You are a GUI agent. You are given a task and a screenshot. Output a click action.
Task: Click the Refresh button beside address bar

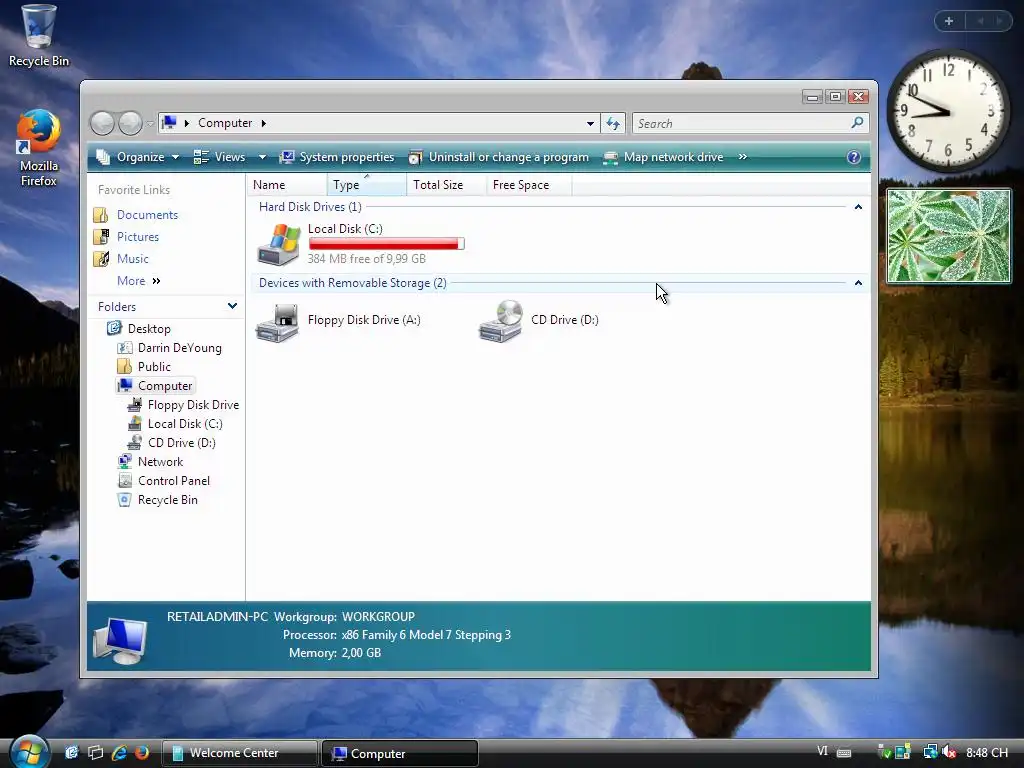point(613,123)
